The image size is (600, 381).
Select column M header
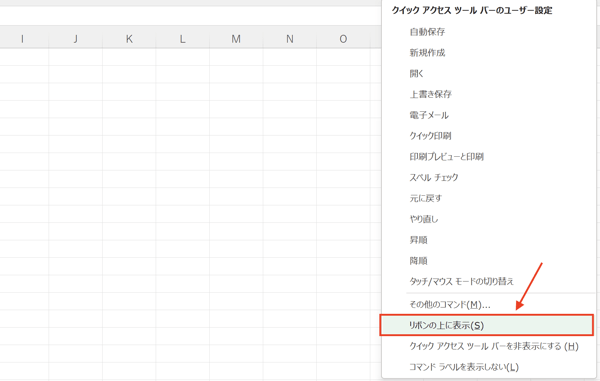pyautogui.click(x=236, y=39)
